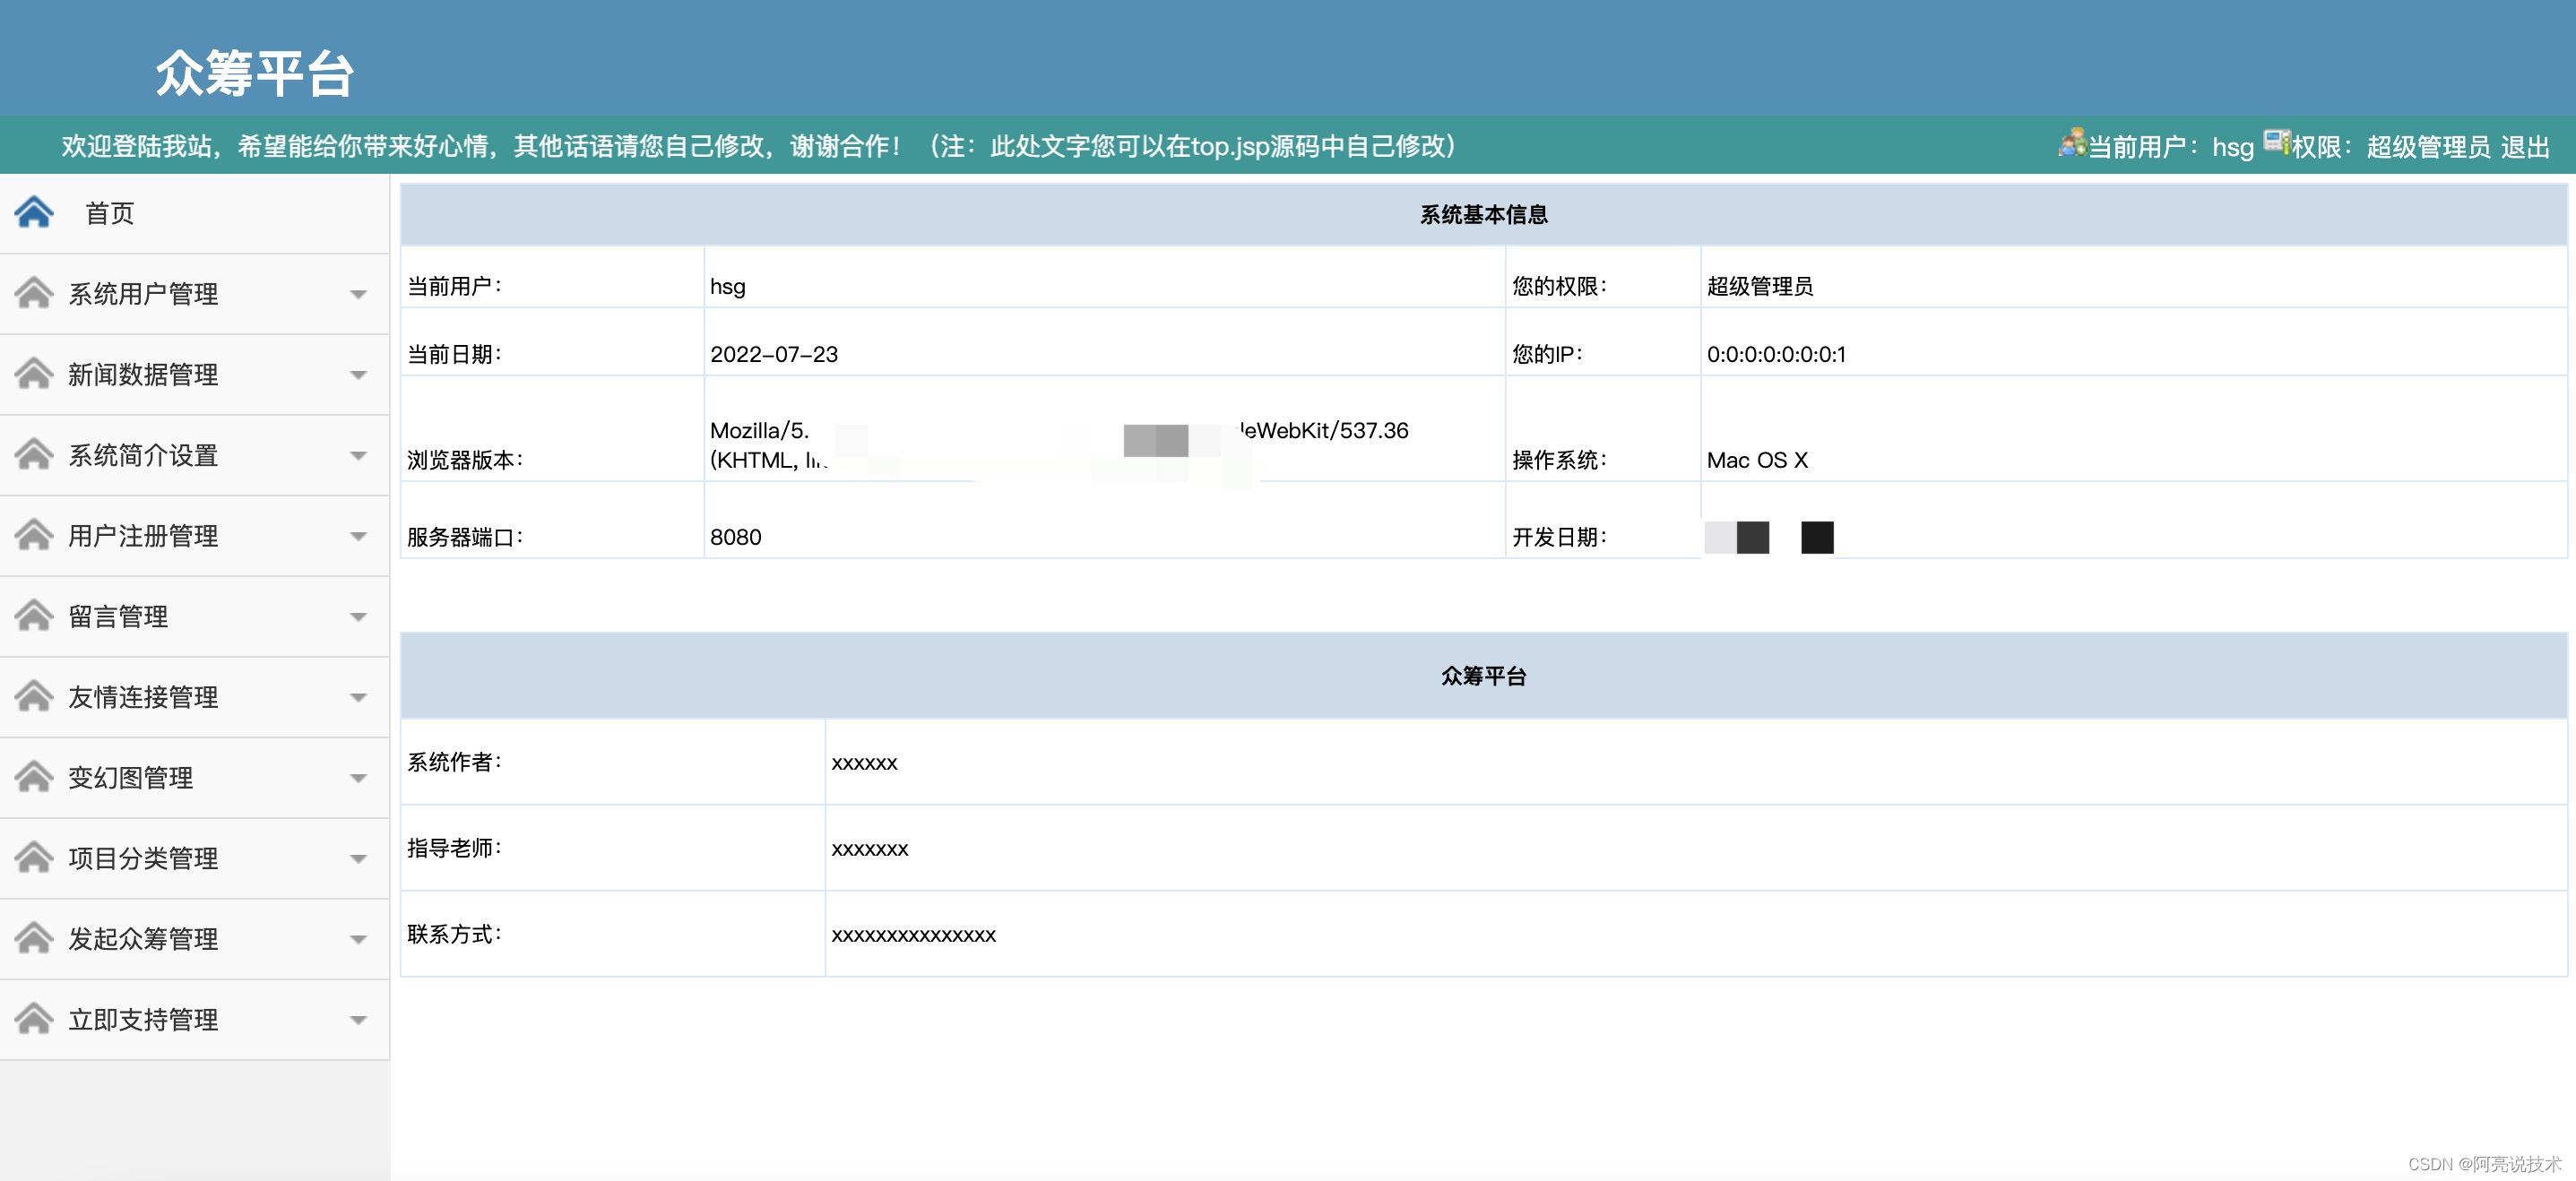Expand the 系统简介设置 dropdown arrow

358,456
